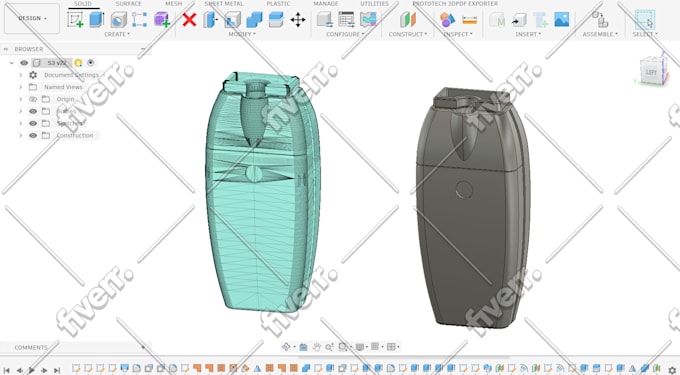Expand the Named Views node
Screen dimensions: 680x375
(x=20, y=87)
